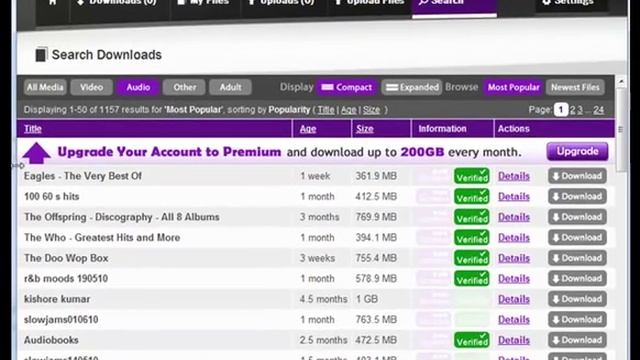The height and width of the screenshot is (360, 640).
Task: Click the Upgrade button
Action: click(x=577, y=151)
